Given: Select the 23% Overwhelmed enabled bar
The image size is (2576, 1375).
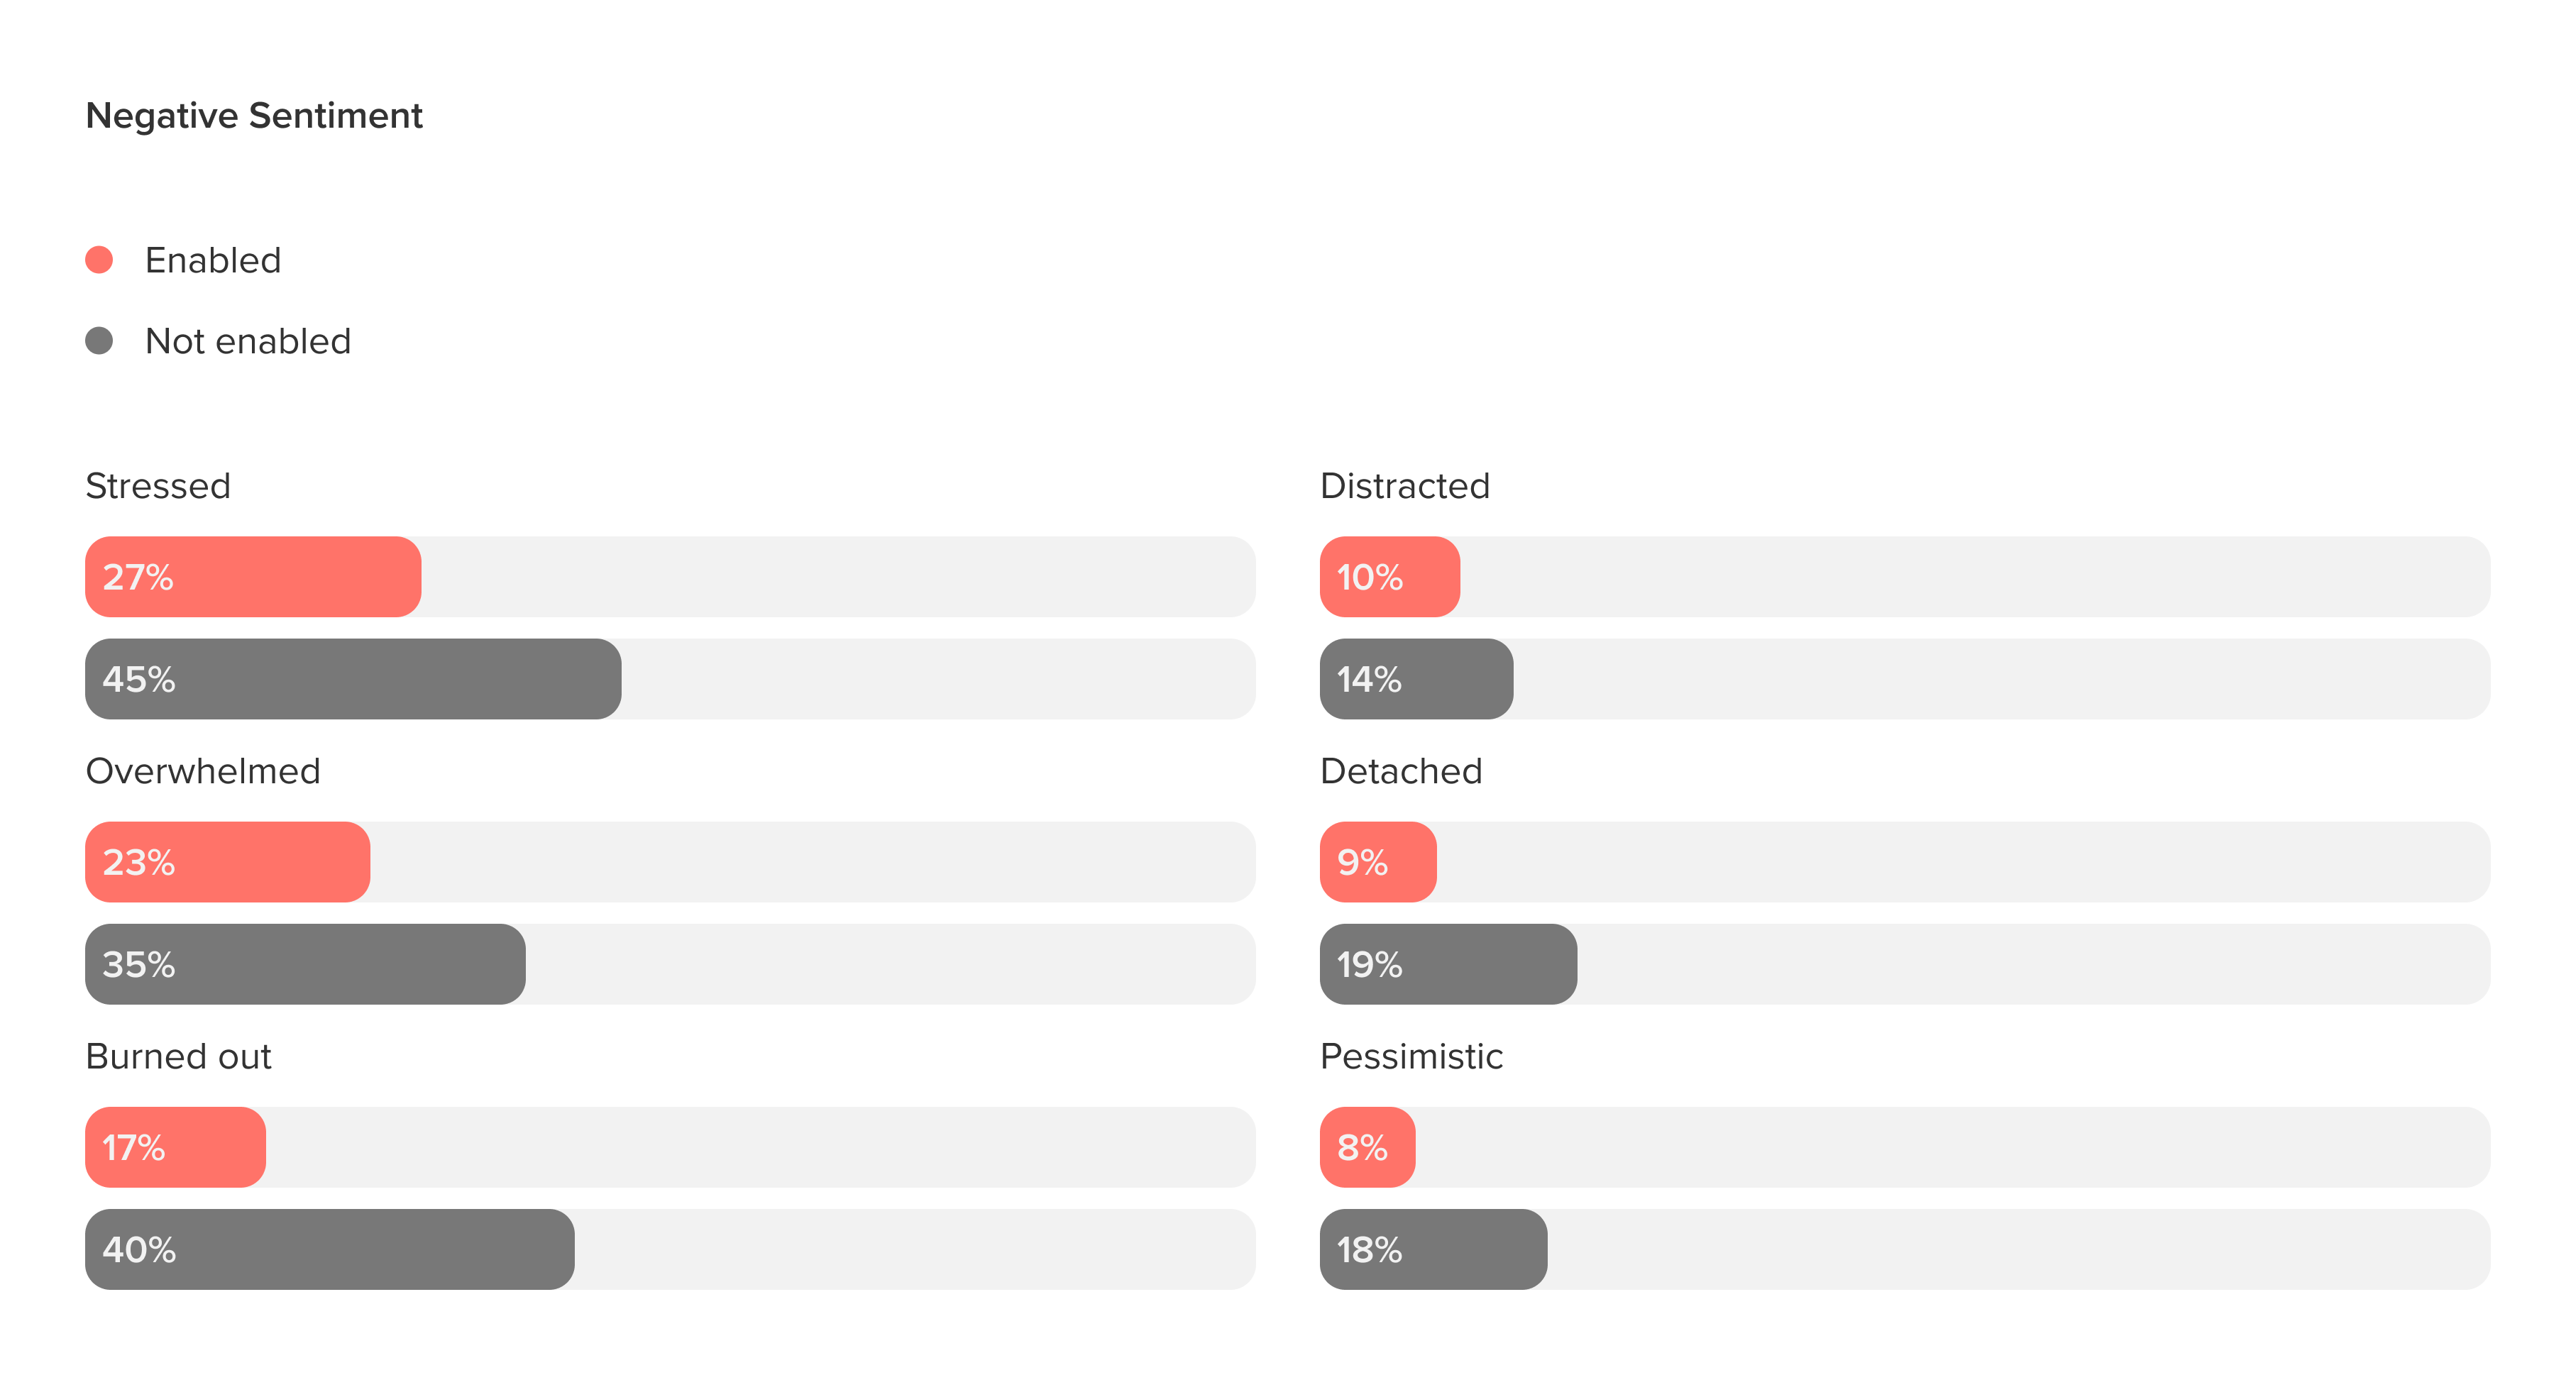Looking at the screenshot, I should [228, 862].
